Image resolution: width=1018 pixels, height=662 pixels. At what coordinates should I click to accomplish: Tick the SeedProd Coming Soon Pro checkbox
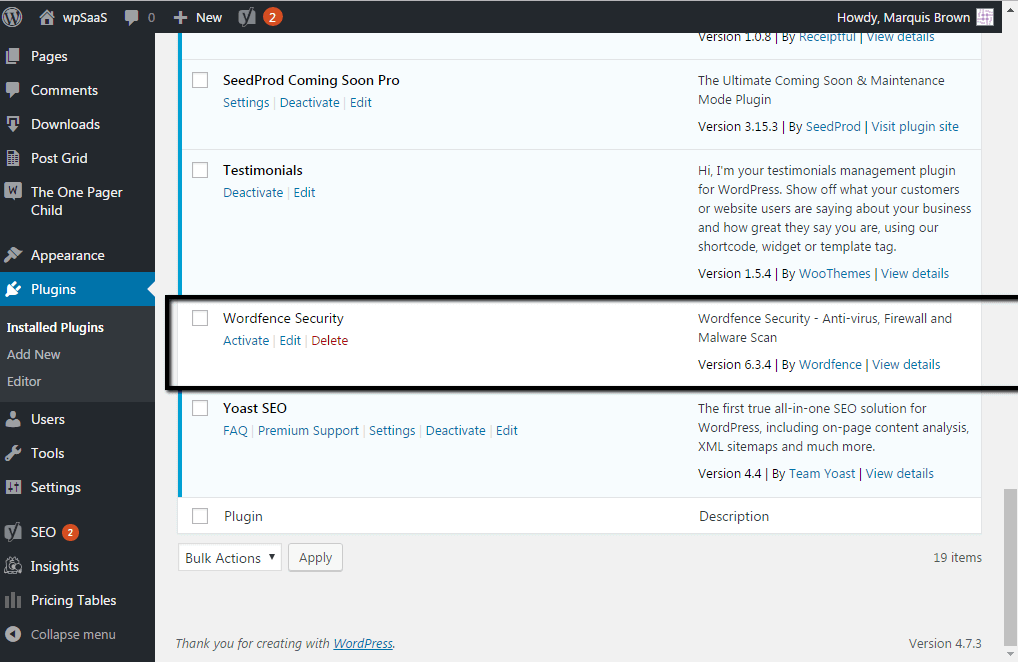[200, 80]
